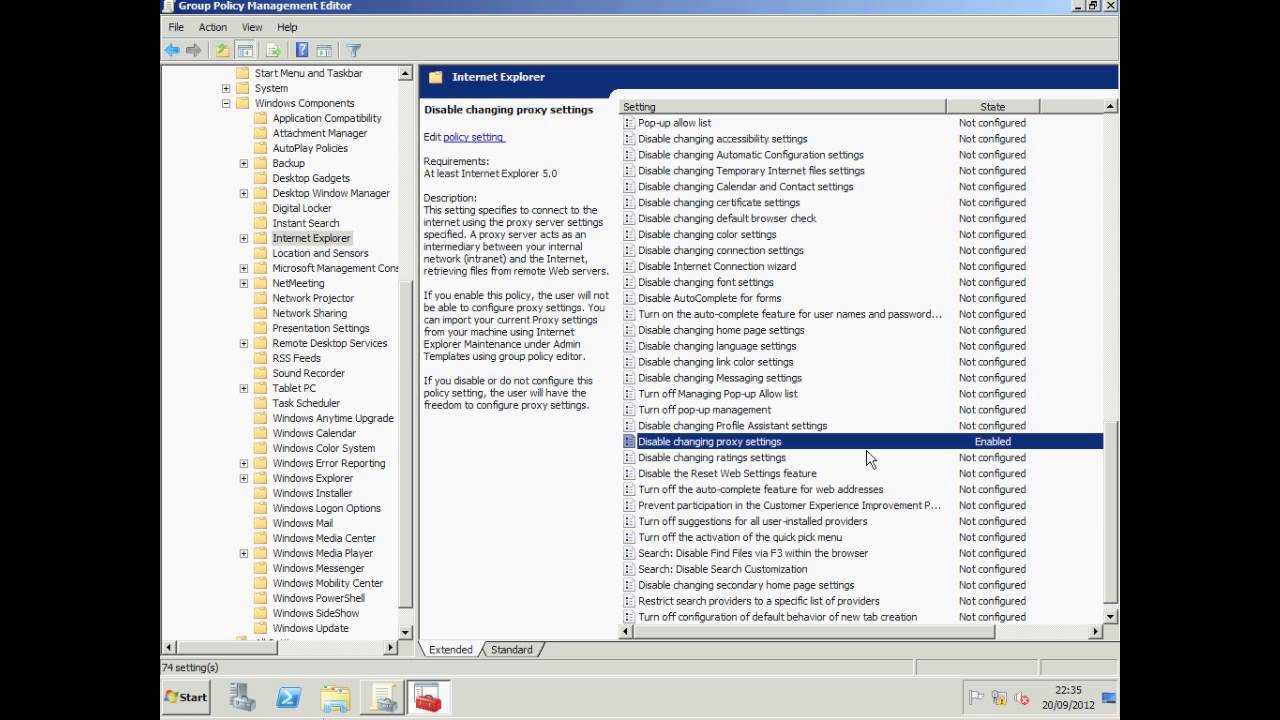This screenshot has height=720, width=1280.
Task: Open the Action menu
Action: [213, 27]
